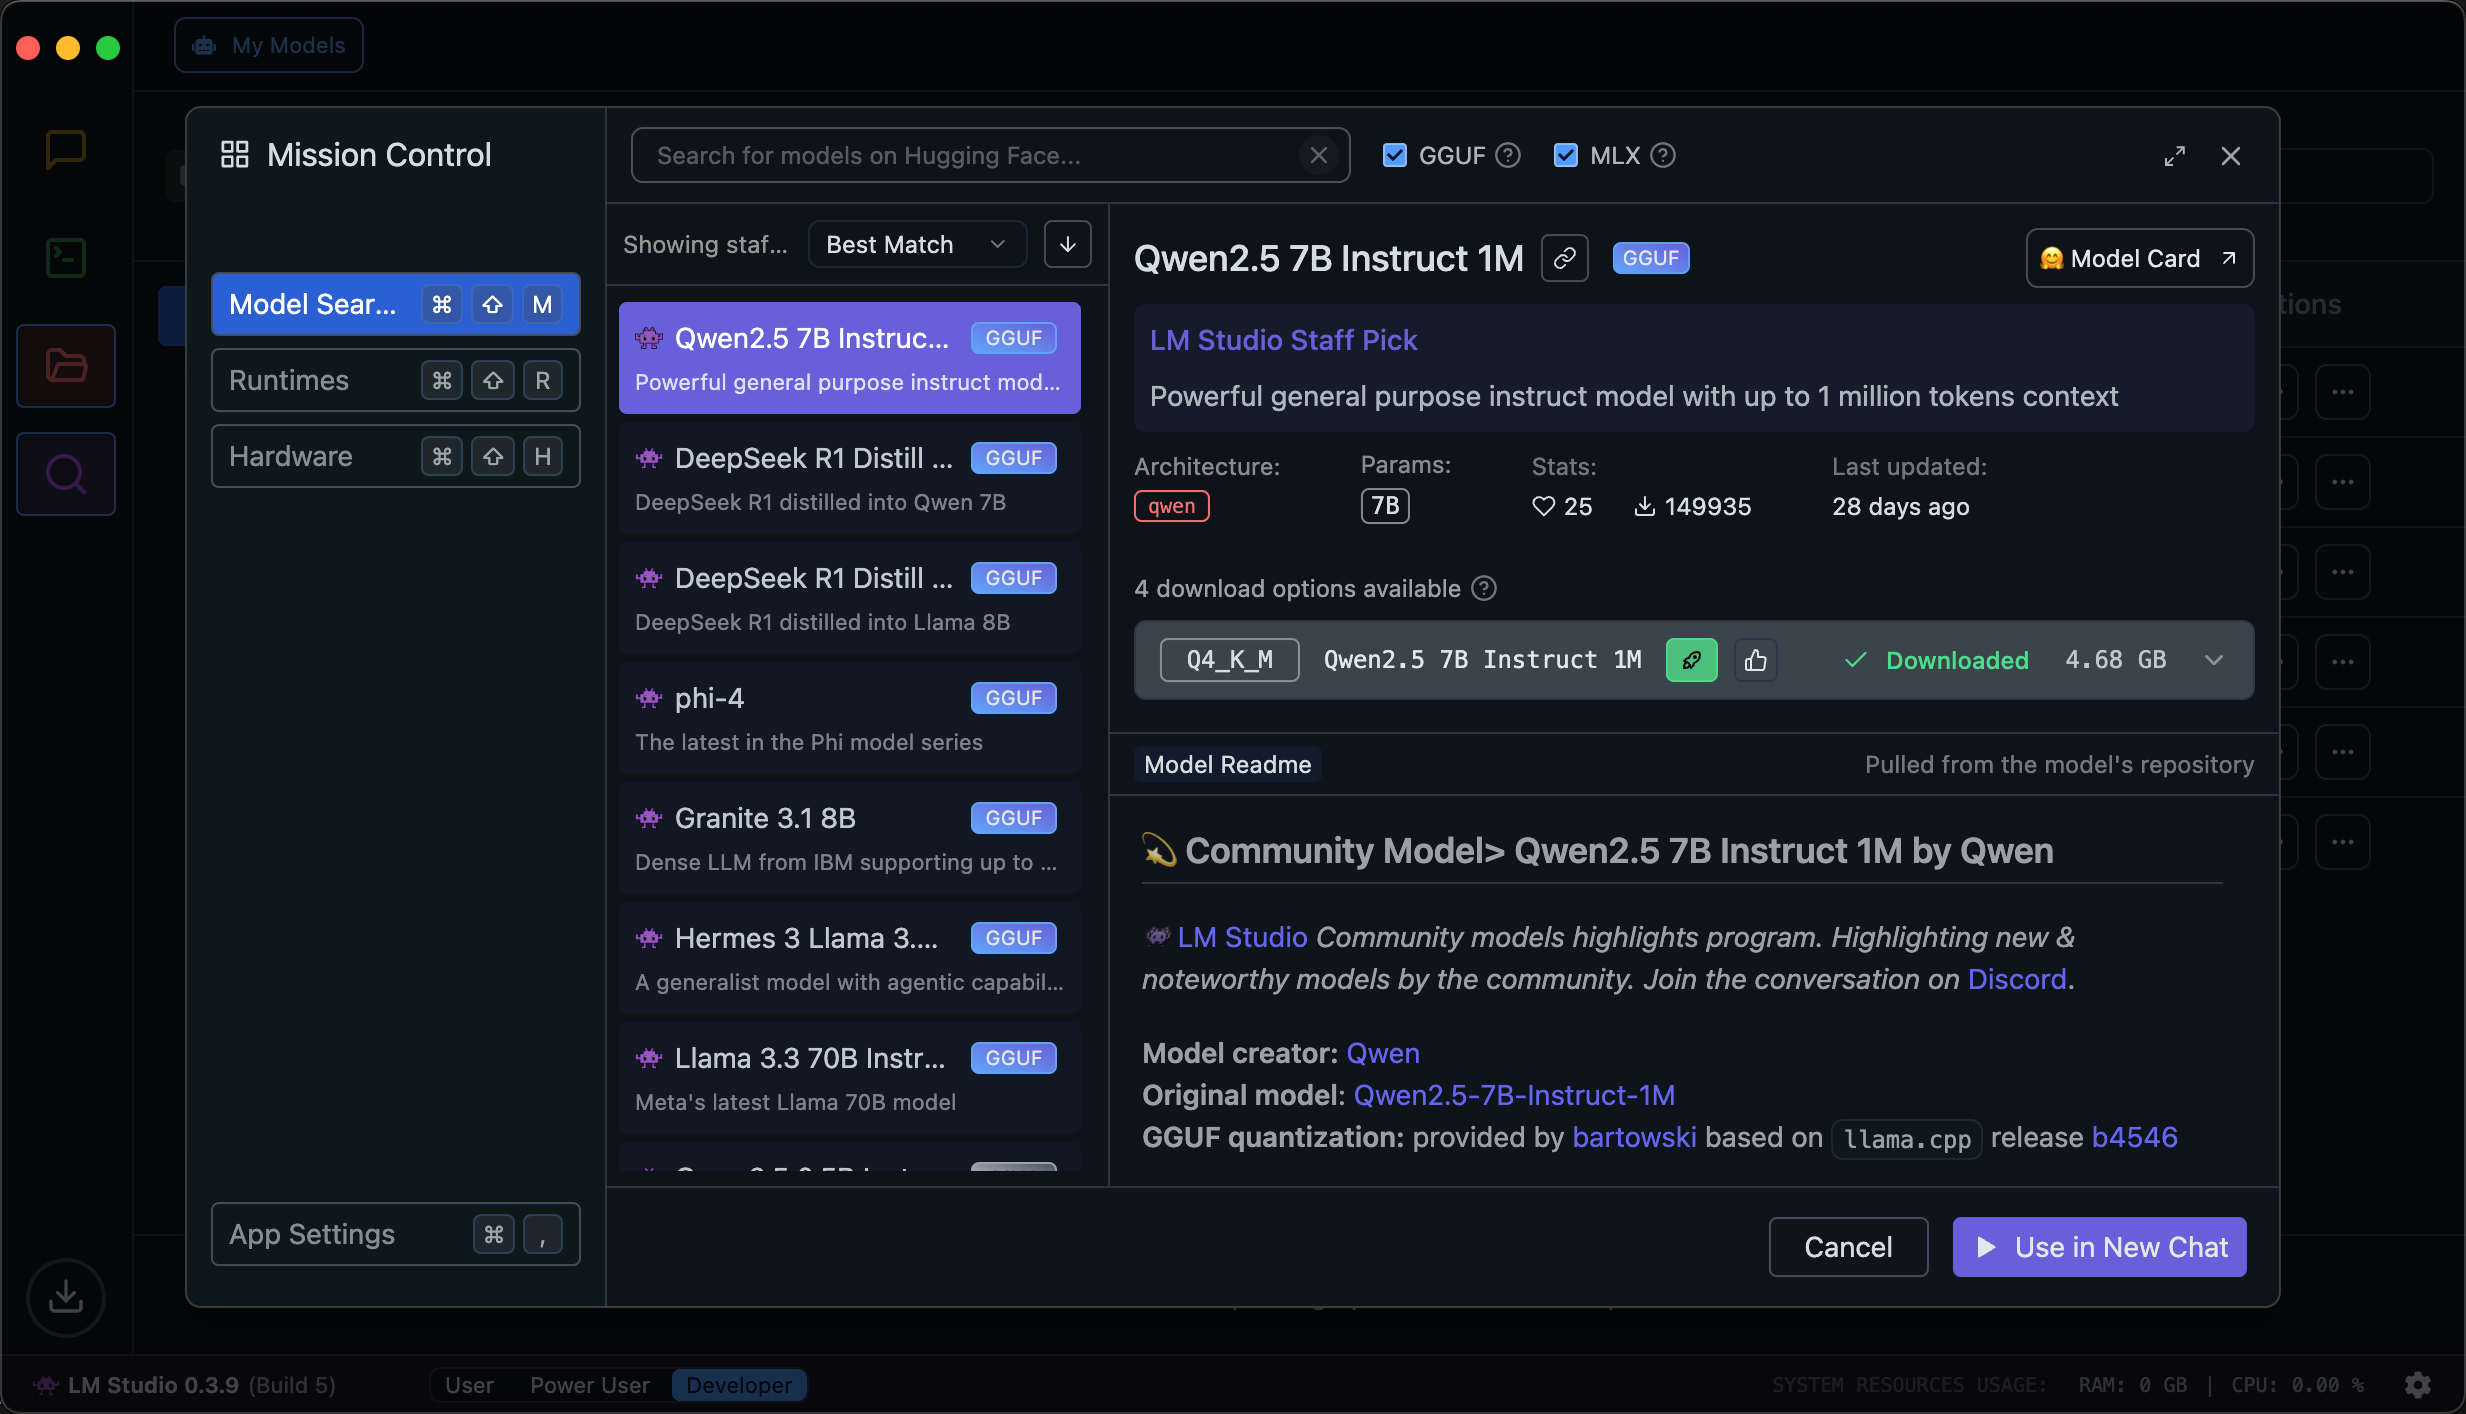Open the Qwen model creator link

click(x=1383, y=1053)
